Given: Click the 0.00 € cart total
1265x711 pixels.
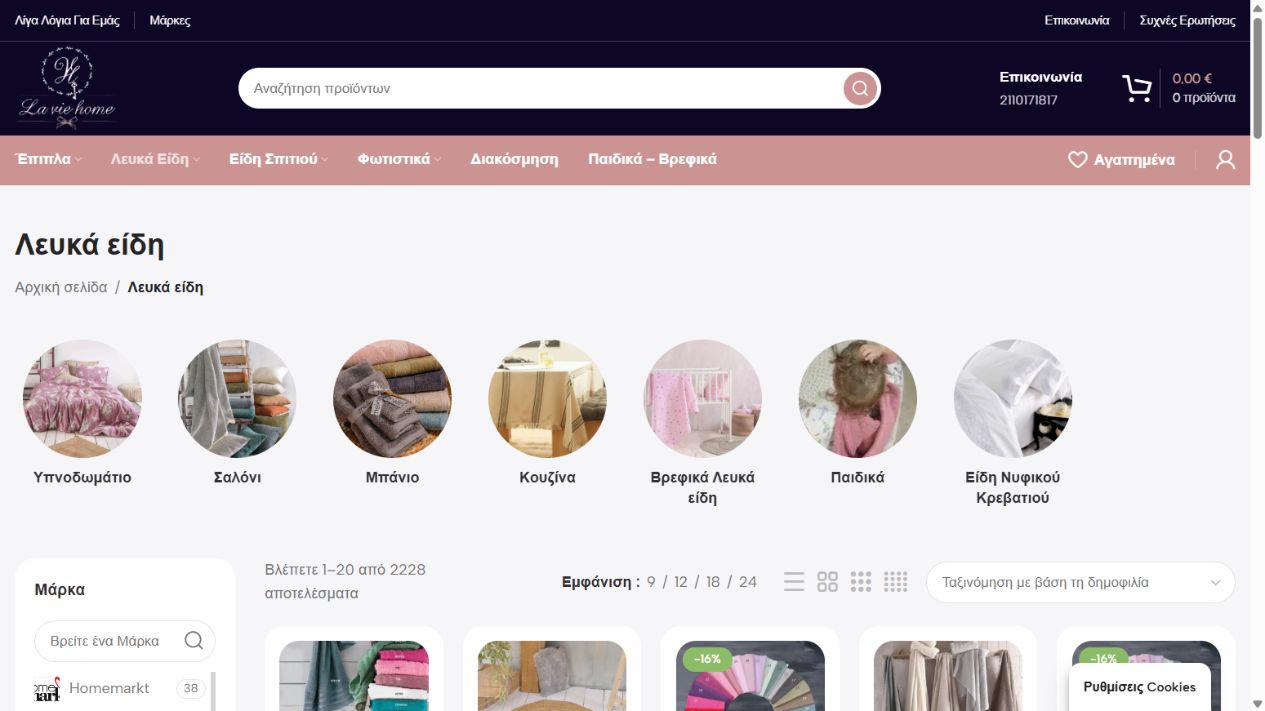Looking at the screenshot, I should 1192,78.
